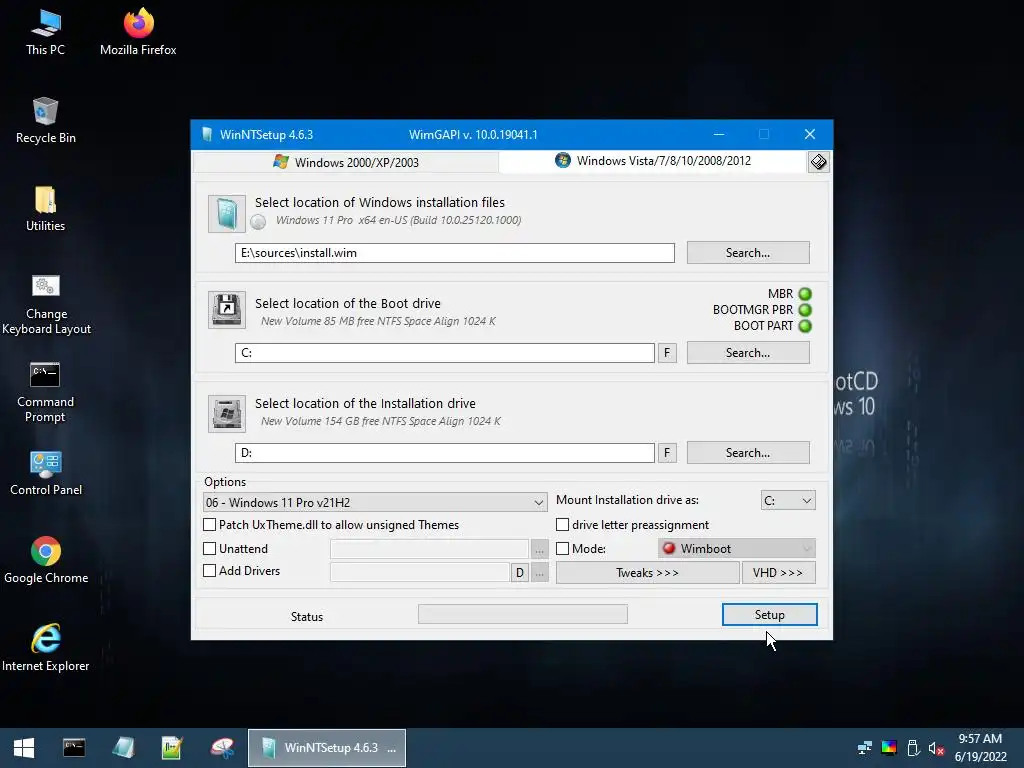1024x768 pixels.
Task: Click the Boot drive floppy icon
Action: pyautogui.click(x=227, y=310)
